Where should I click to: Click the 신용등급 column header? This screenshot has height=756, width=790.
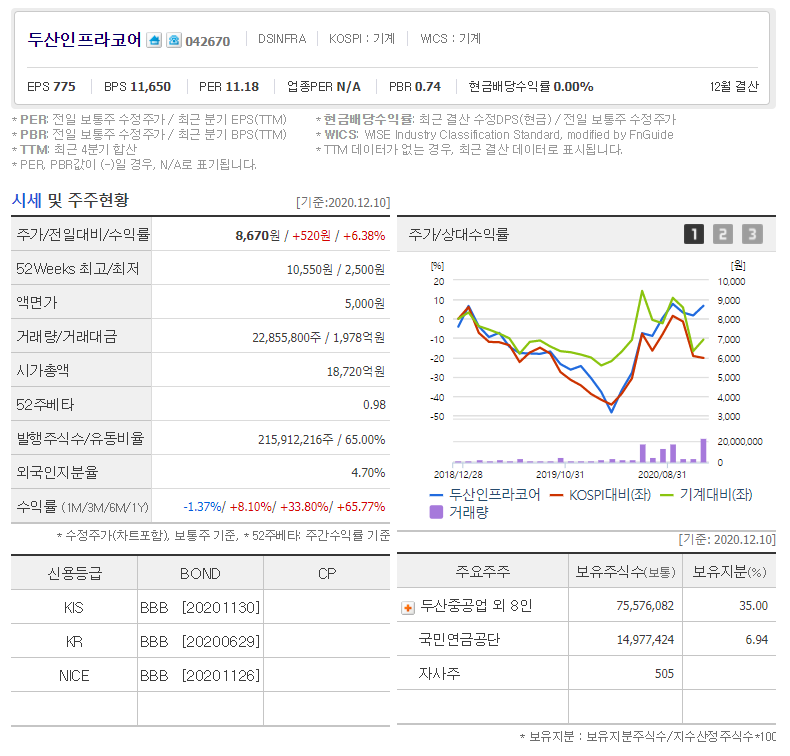tap(75, 573)
